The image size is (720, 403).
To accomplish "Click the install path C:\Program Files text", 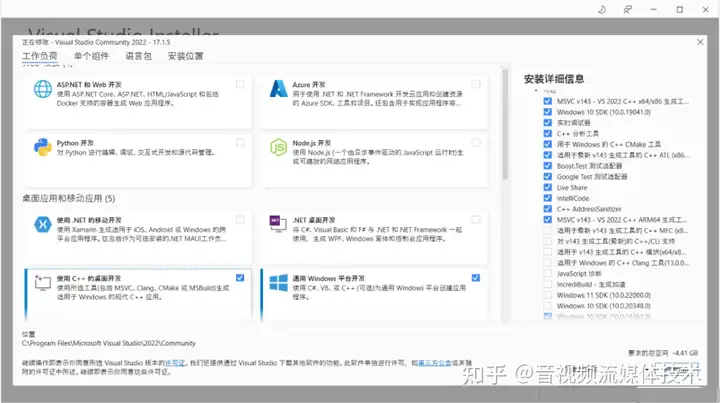I will (x=109, y=343).
